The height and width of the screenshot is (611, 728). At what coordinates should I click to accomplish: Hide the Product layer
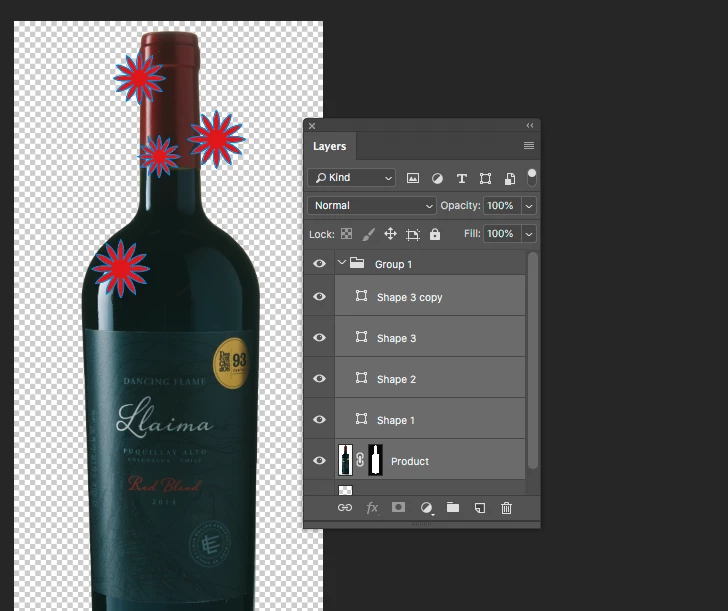coord(319,460)
